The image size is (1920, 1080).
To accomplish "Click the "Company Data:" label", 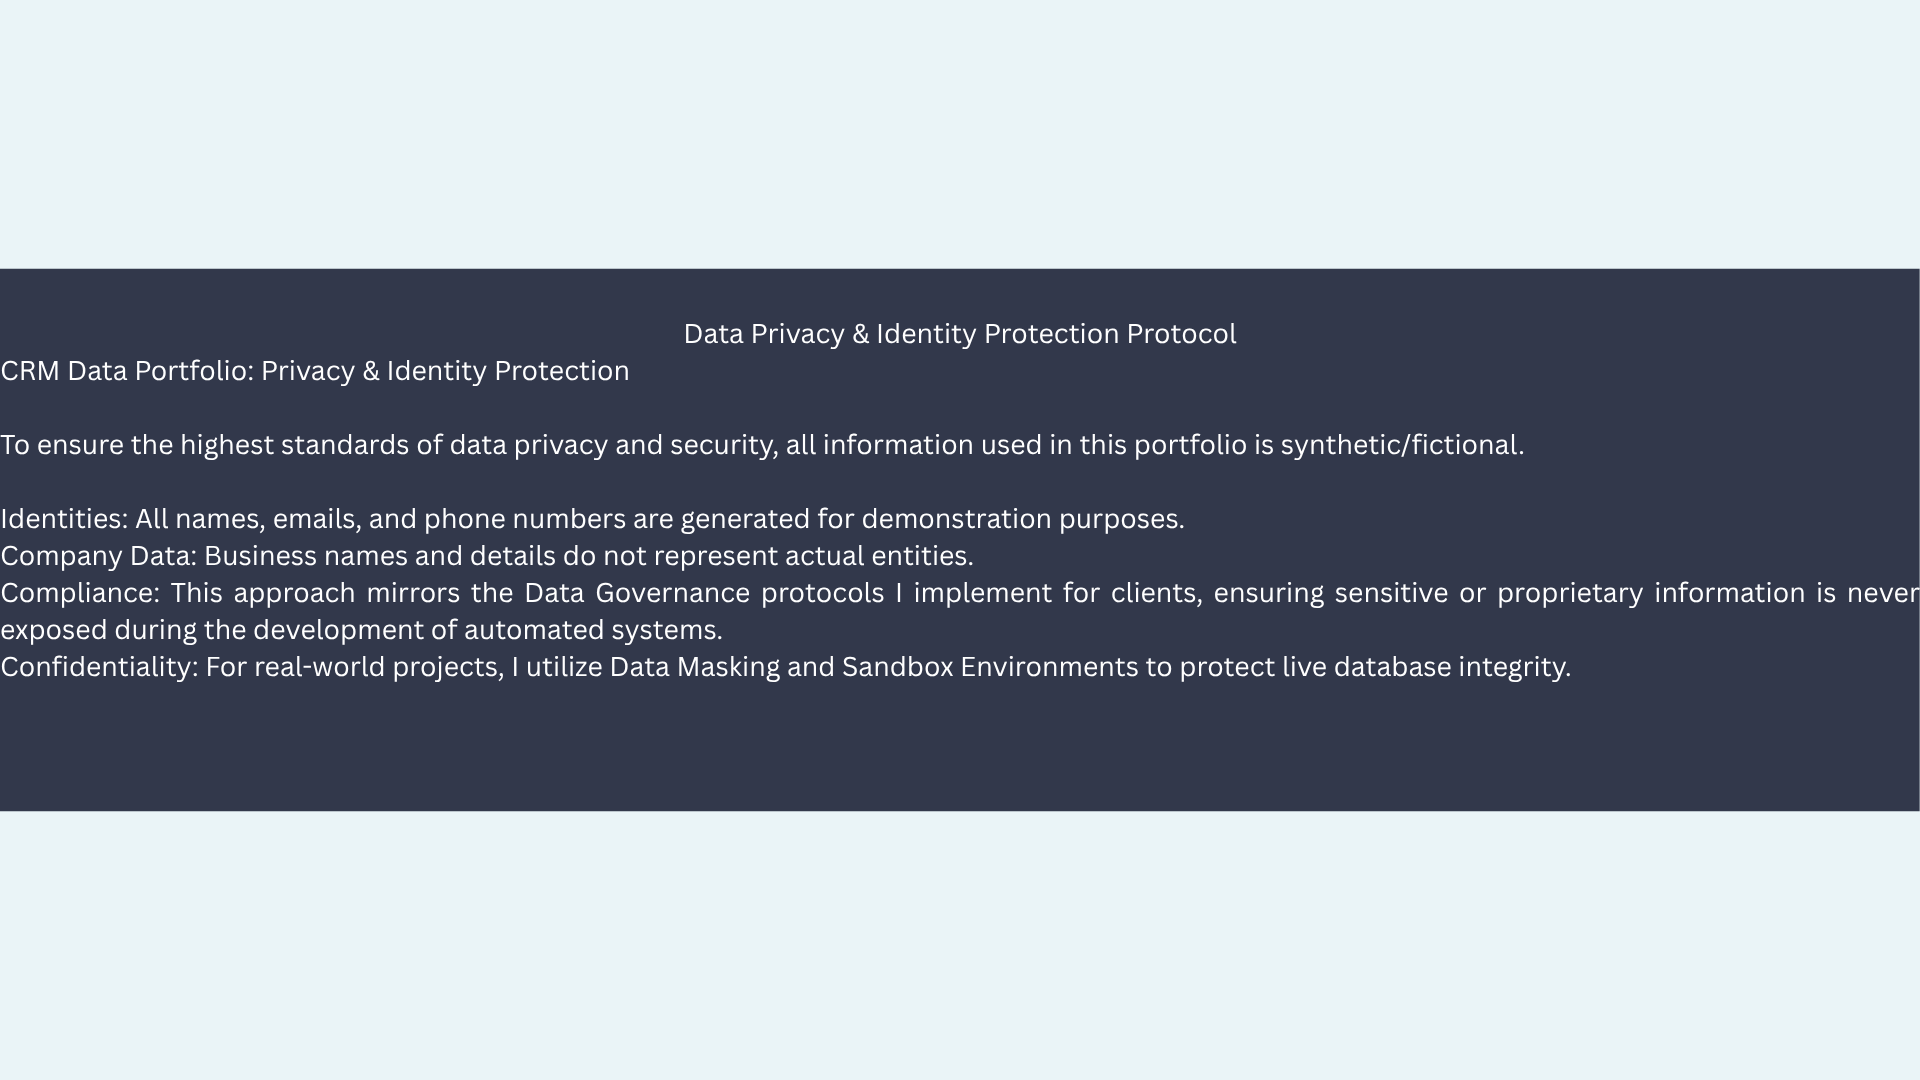I will point(98,556).
